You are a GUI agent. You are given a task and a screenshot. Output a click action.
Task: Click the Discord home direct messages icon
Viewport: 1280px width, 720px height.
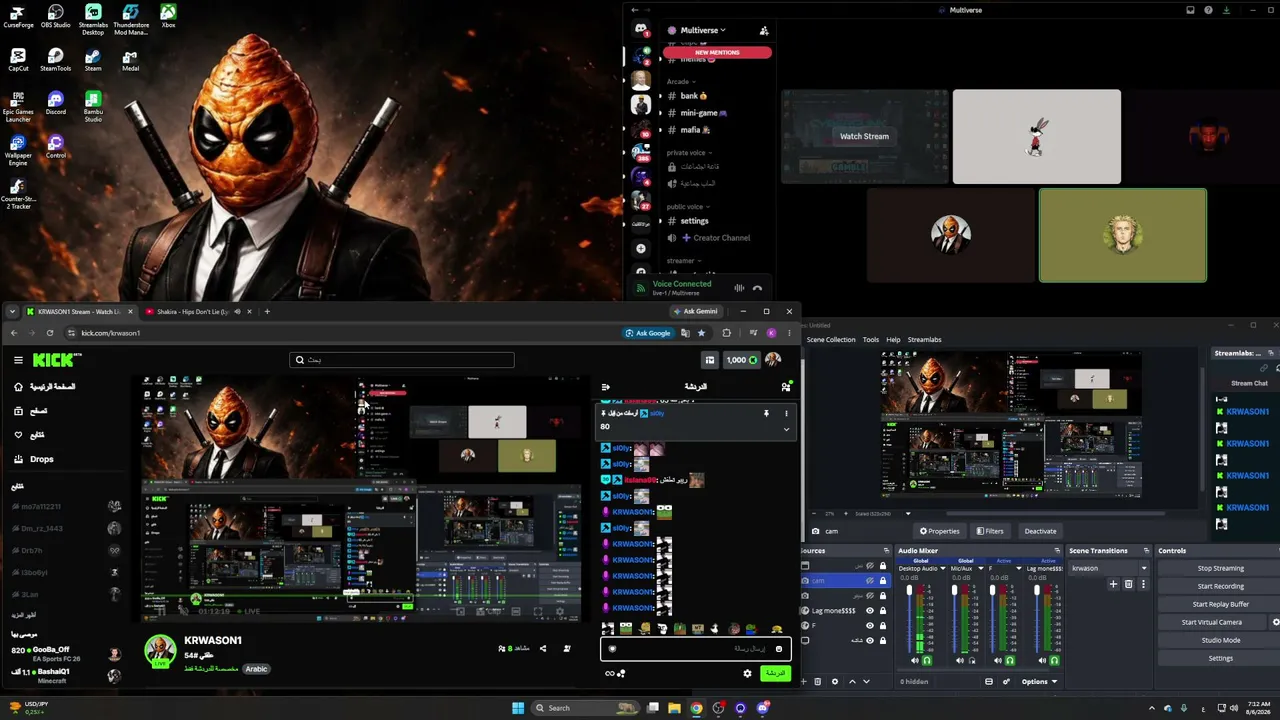click(641, 30)
